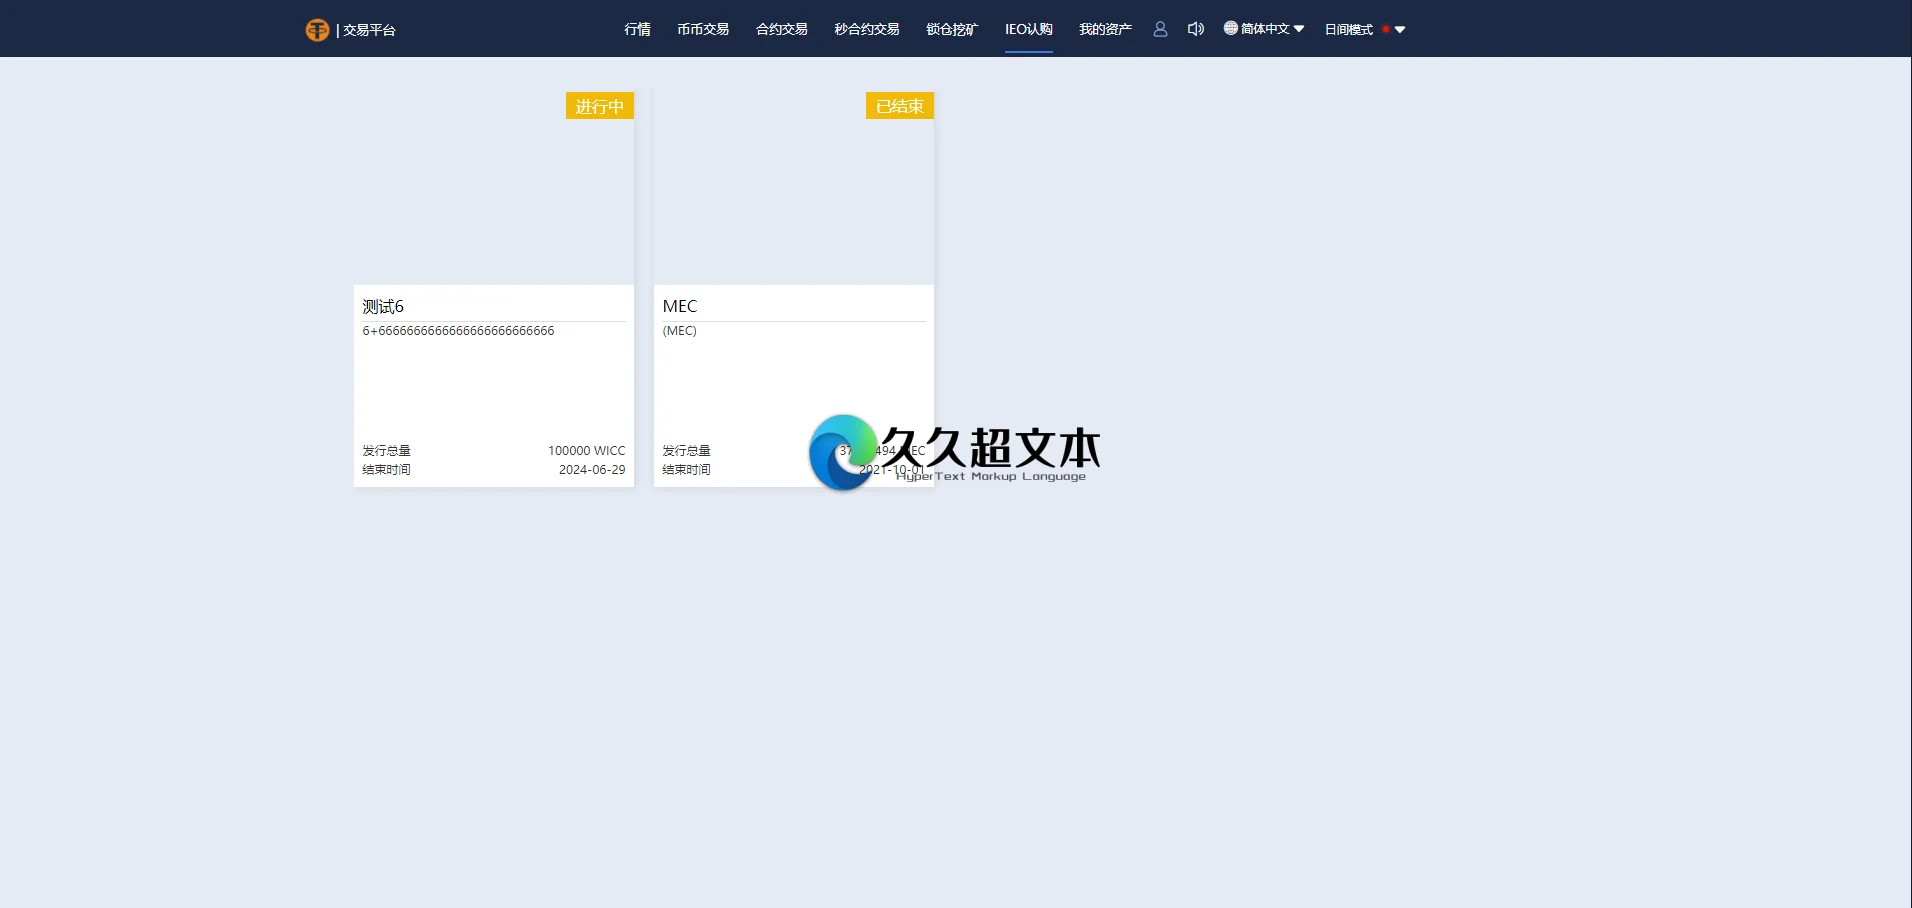Open the user account icon
The height and width of the screenshot is (908, 1912).
pos(1160,29)
